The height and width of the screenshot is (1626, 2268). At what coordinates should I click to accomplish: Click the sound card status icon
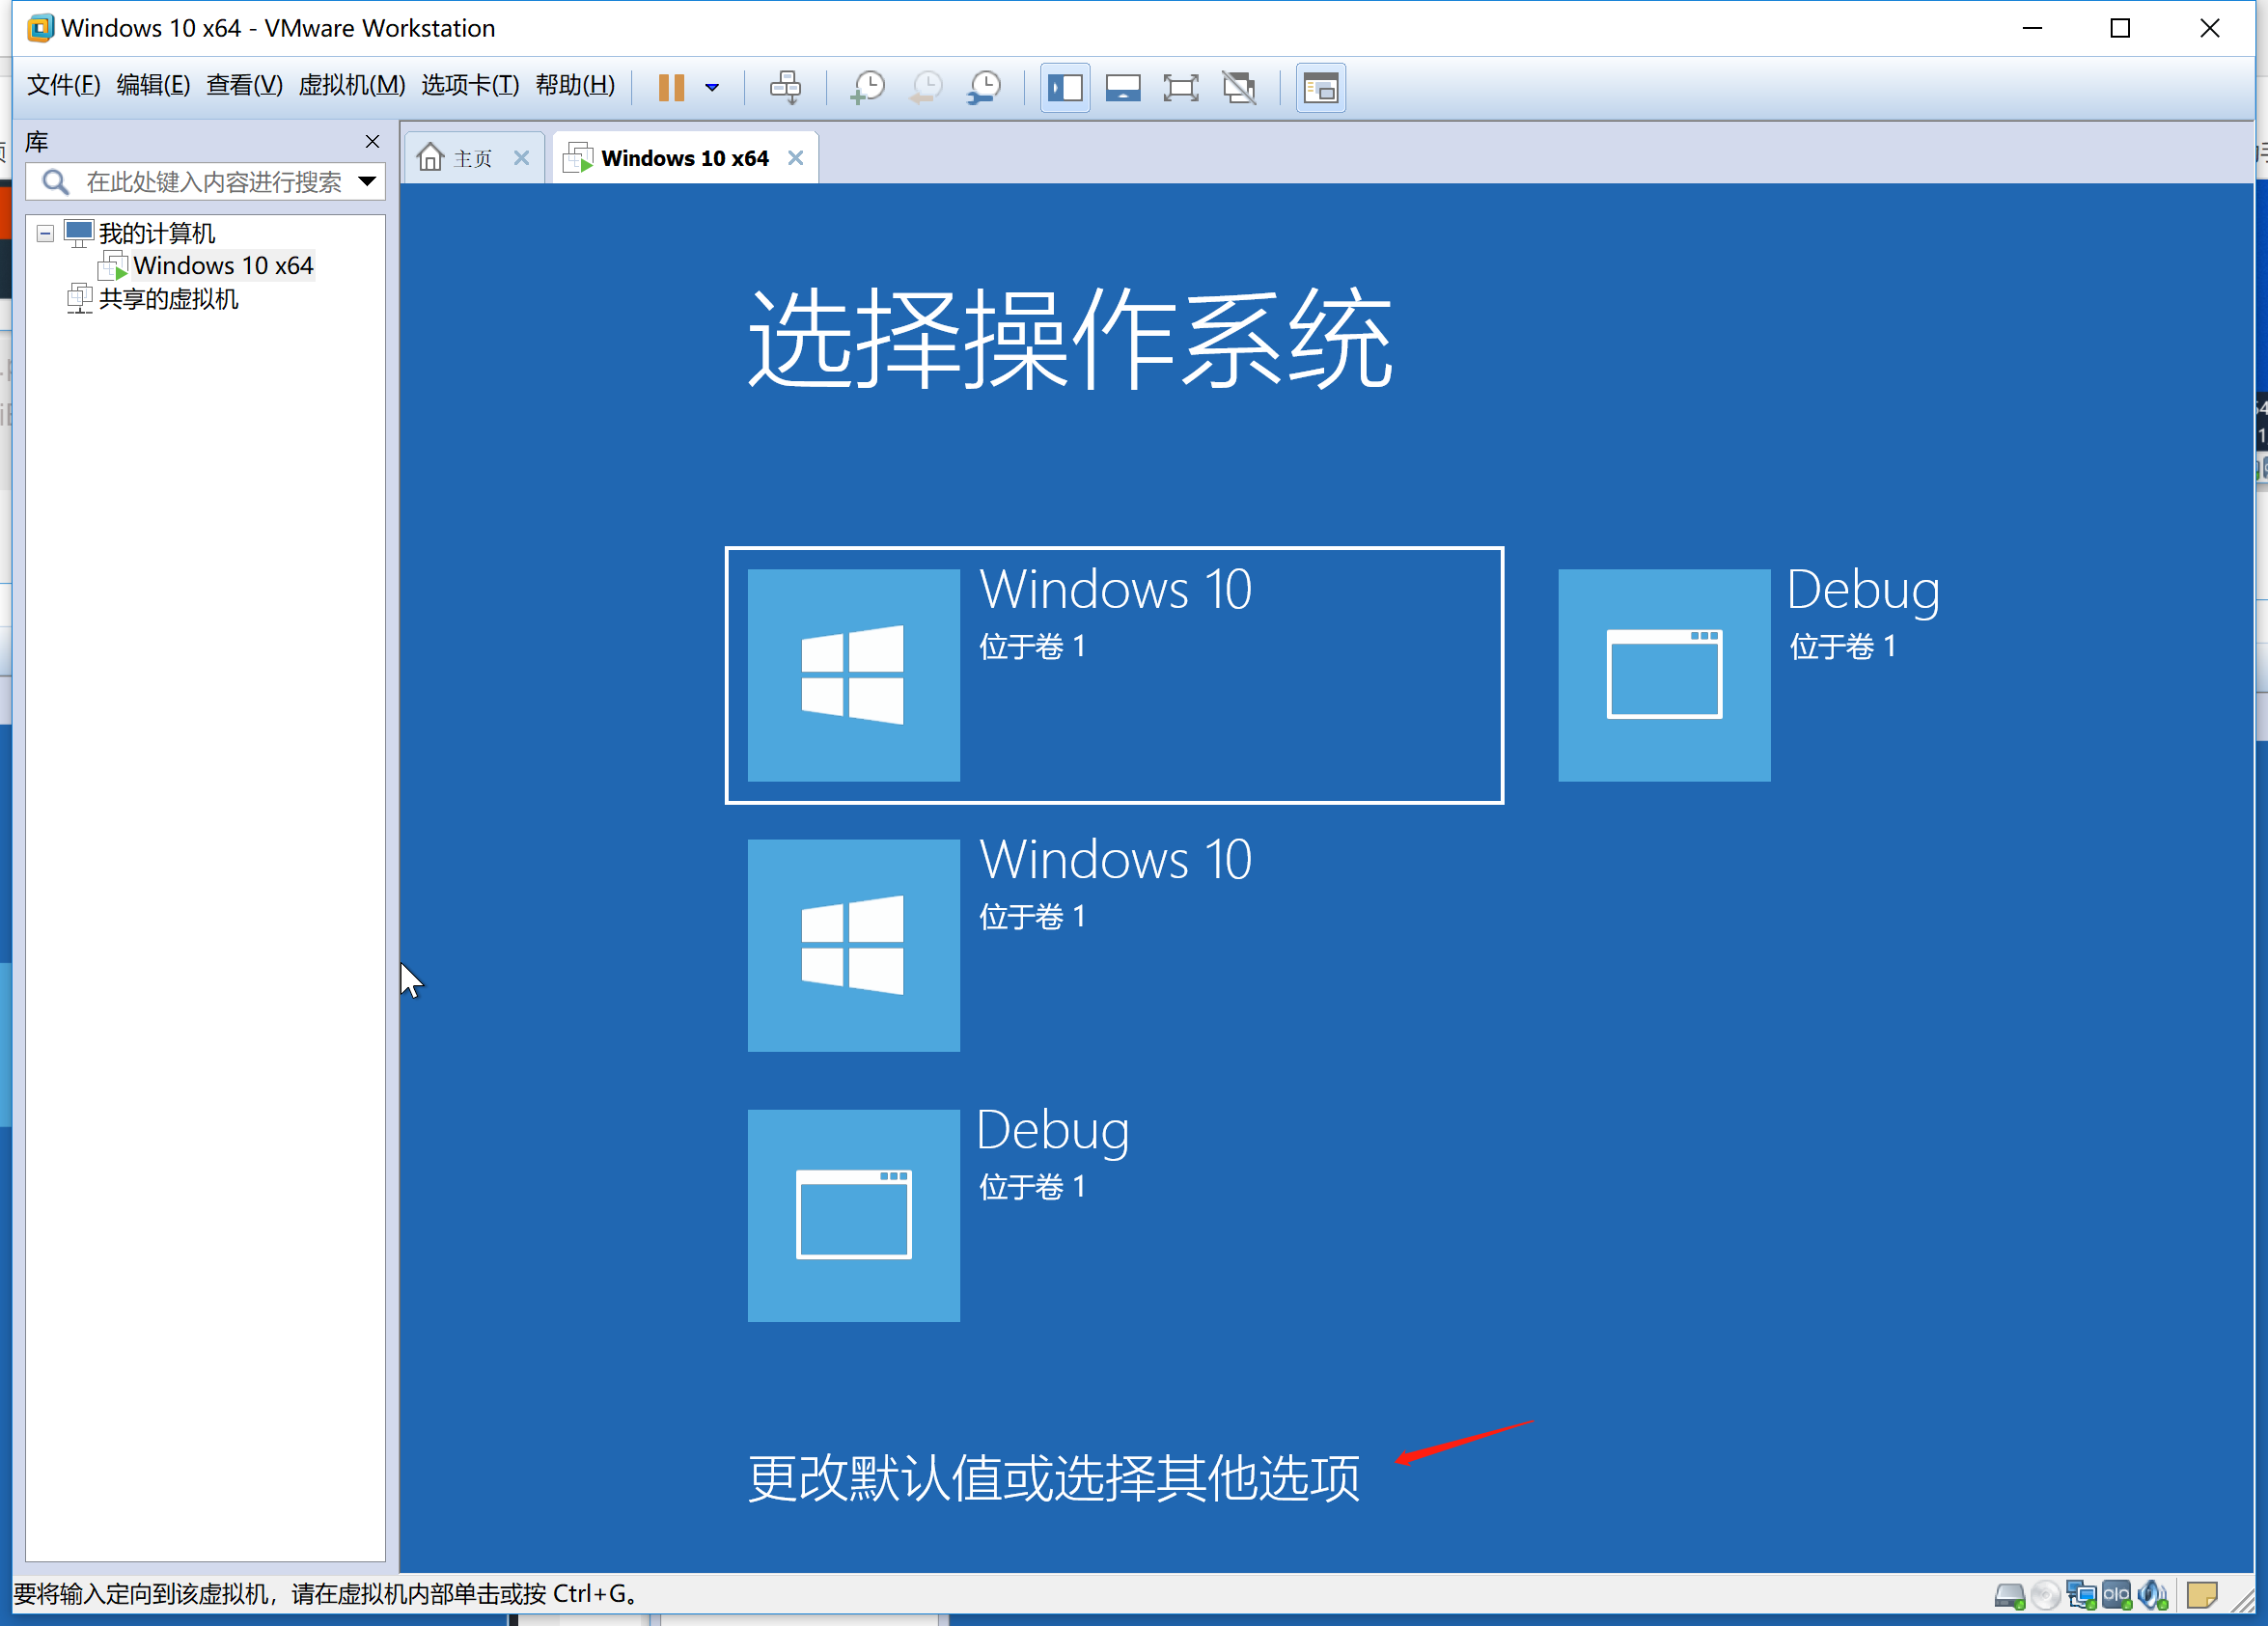pyautogui.click(x=2152, y=1595)
